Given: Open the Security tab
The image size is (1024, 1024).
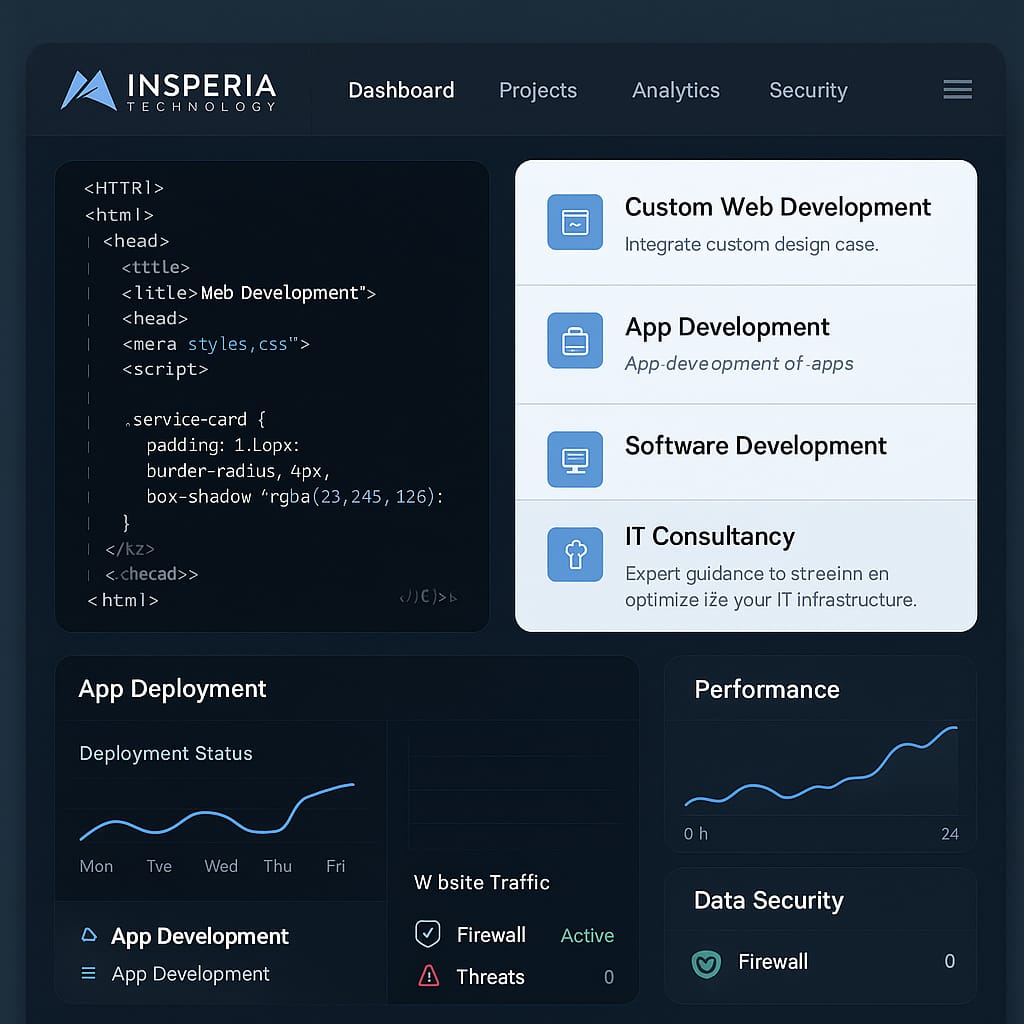Looking at the screenshot, I should click(808, 90).
